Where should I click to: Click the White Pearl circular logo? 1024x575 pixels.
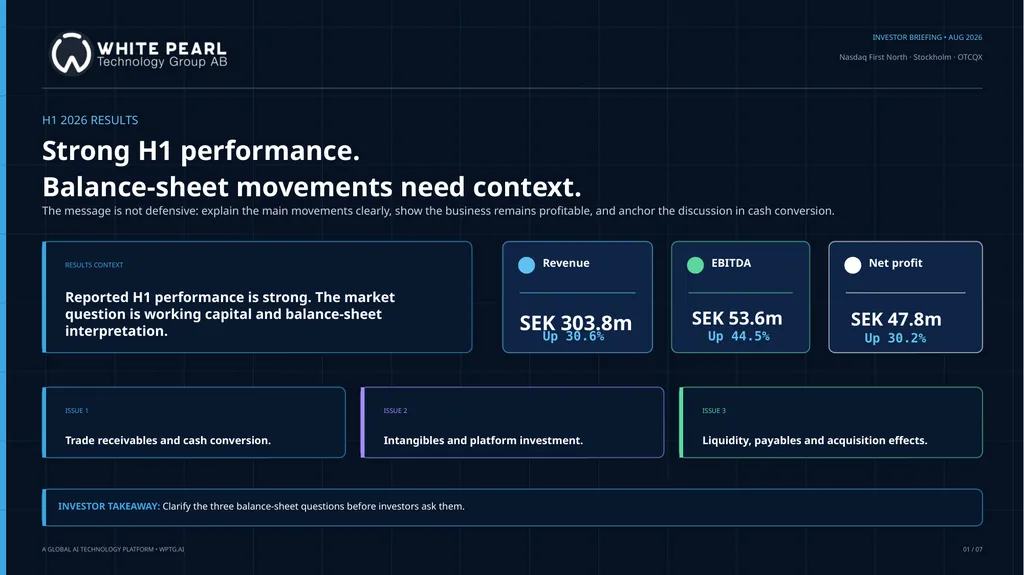point(71,54)
